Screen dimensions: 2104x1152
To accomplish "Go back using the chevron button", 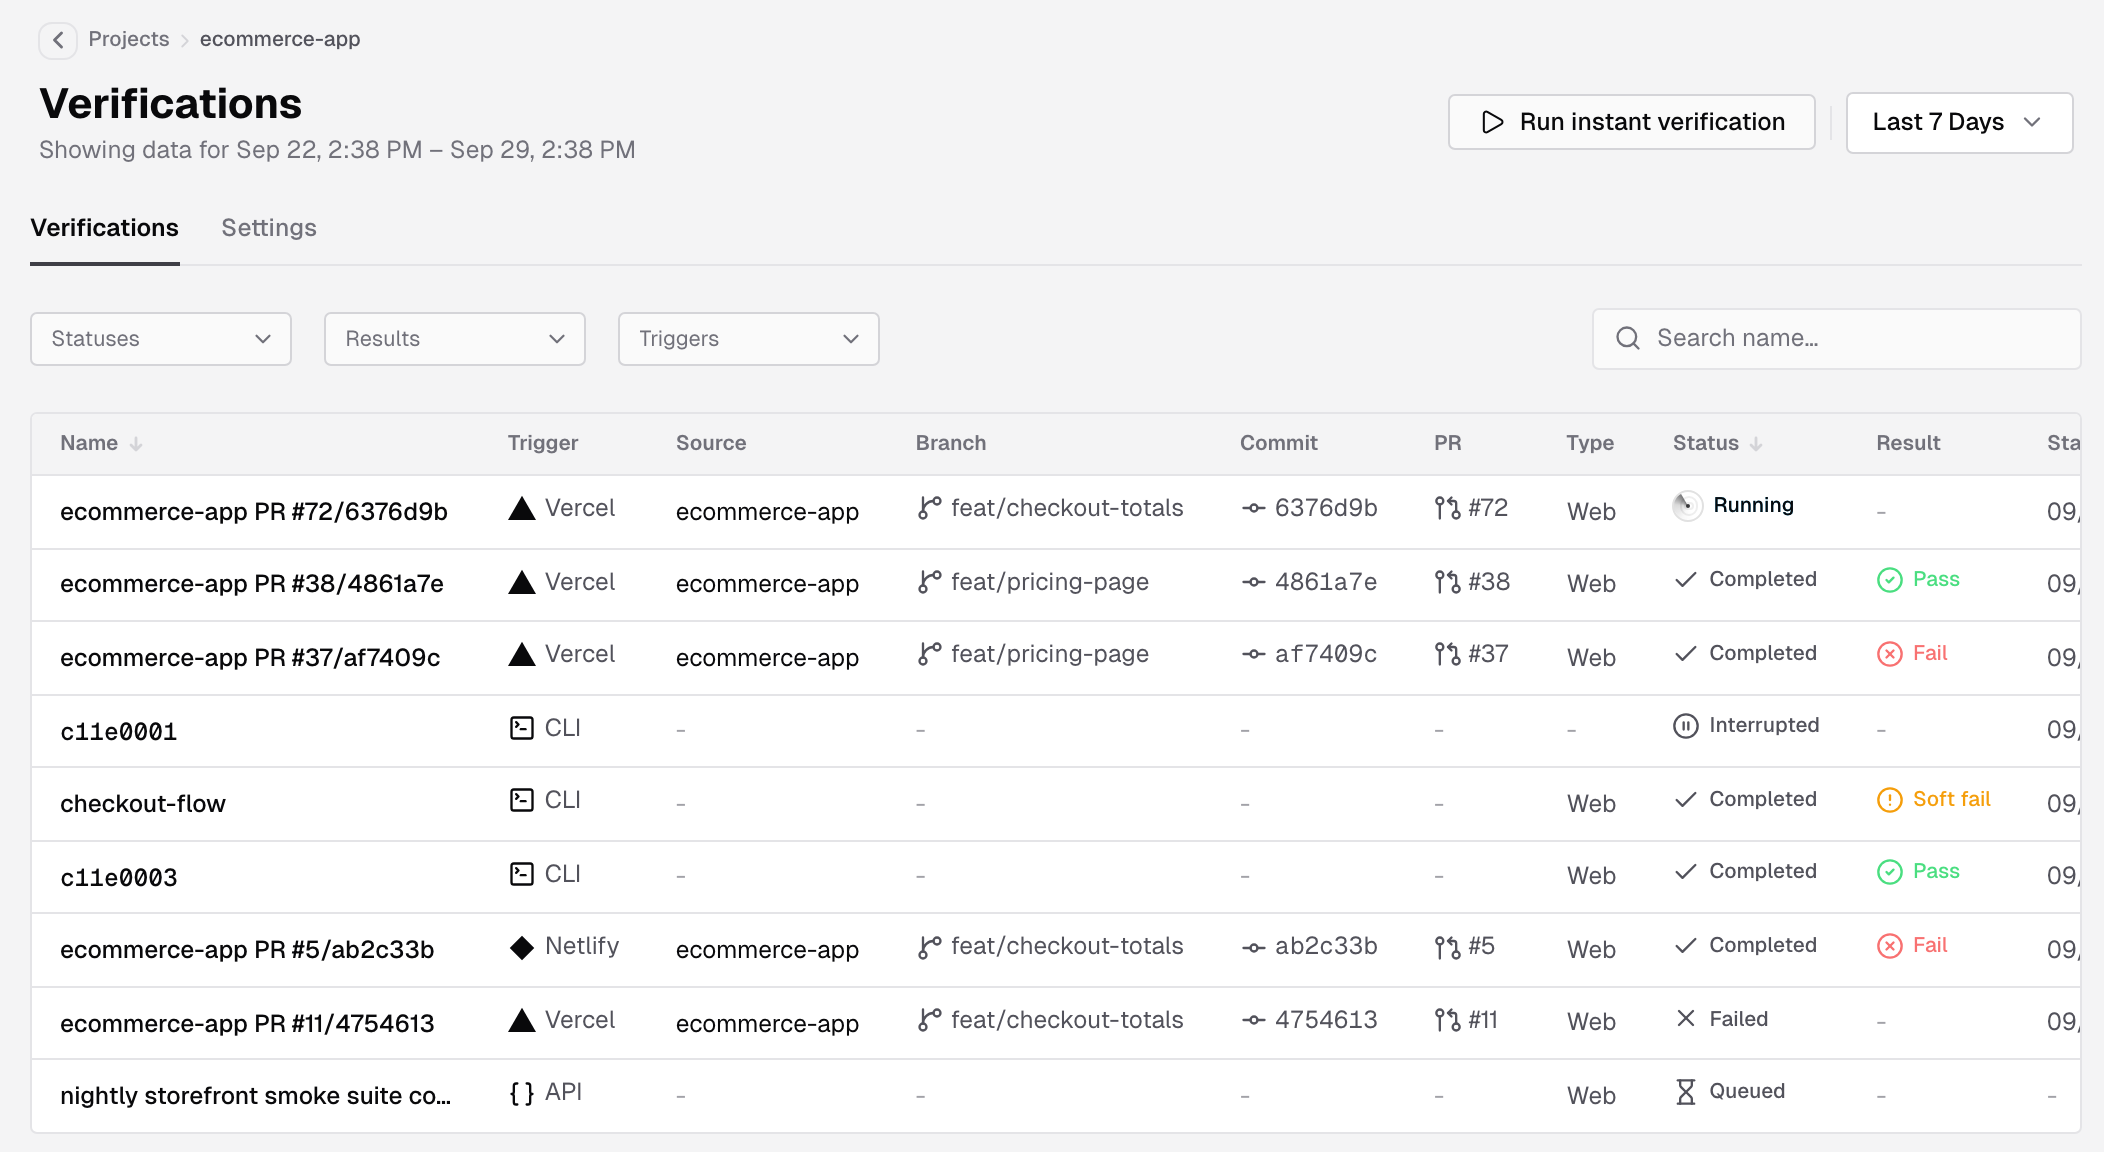I will pos(58,40).
